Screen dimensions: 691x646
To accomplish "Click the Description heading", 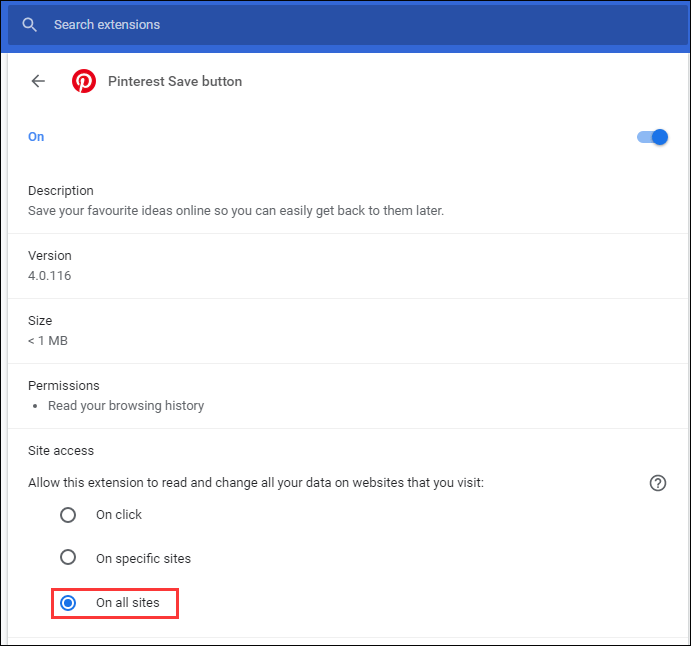I will (x=61, y=191).
